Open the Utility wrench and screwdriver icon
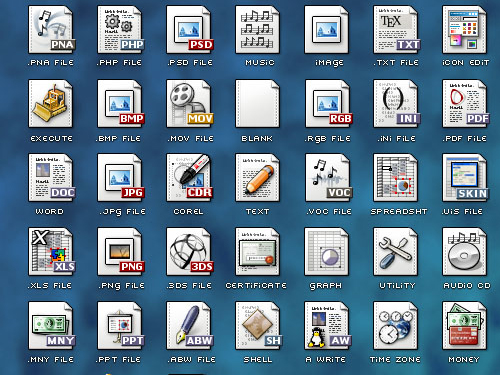Screen dimensions: 500x375 point(395,251)
